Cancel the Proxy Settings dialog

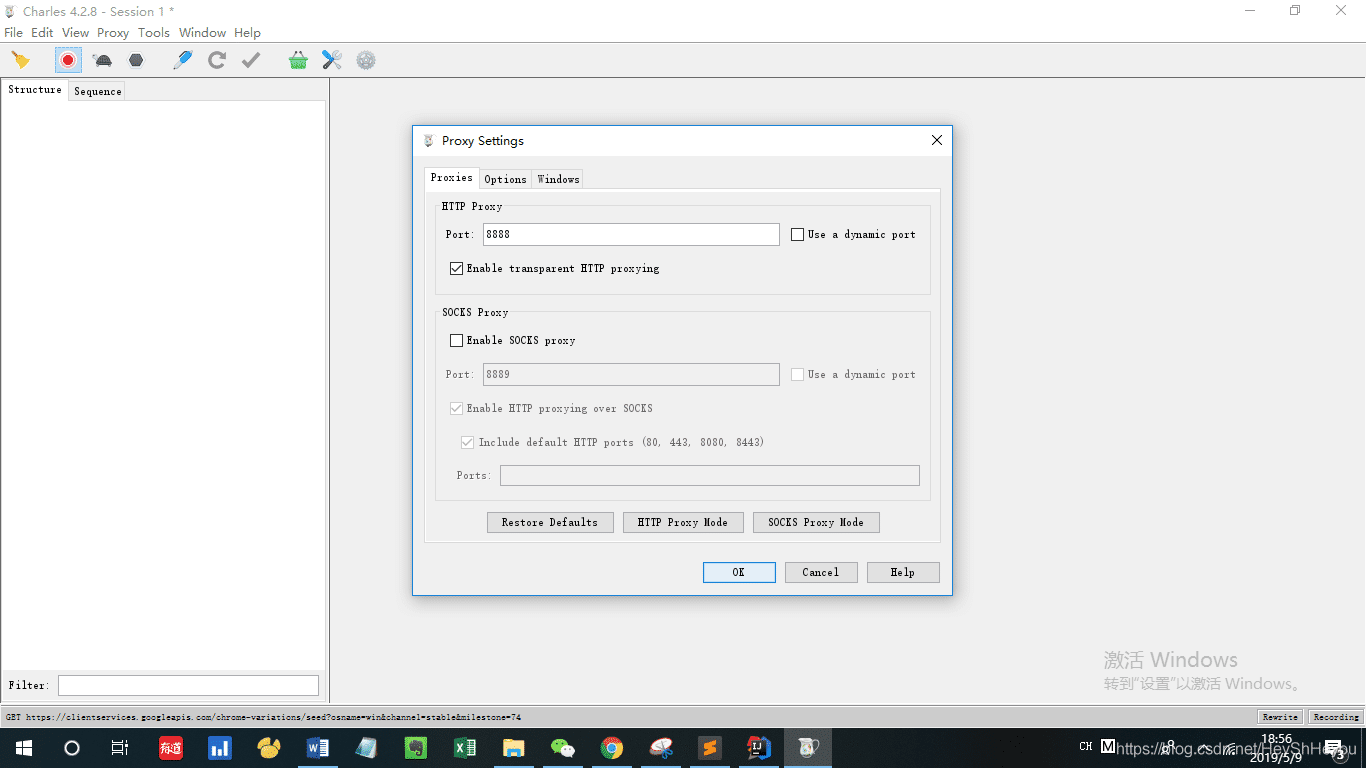[820, 572]
